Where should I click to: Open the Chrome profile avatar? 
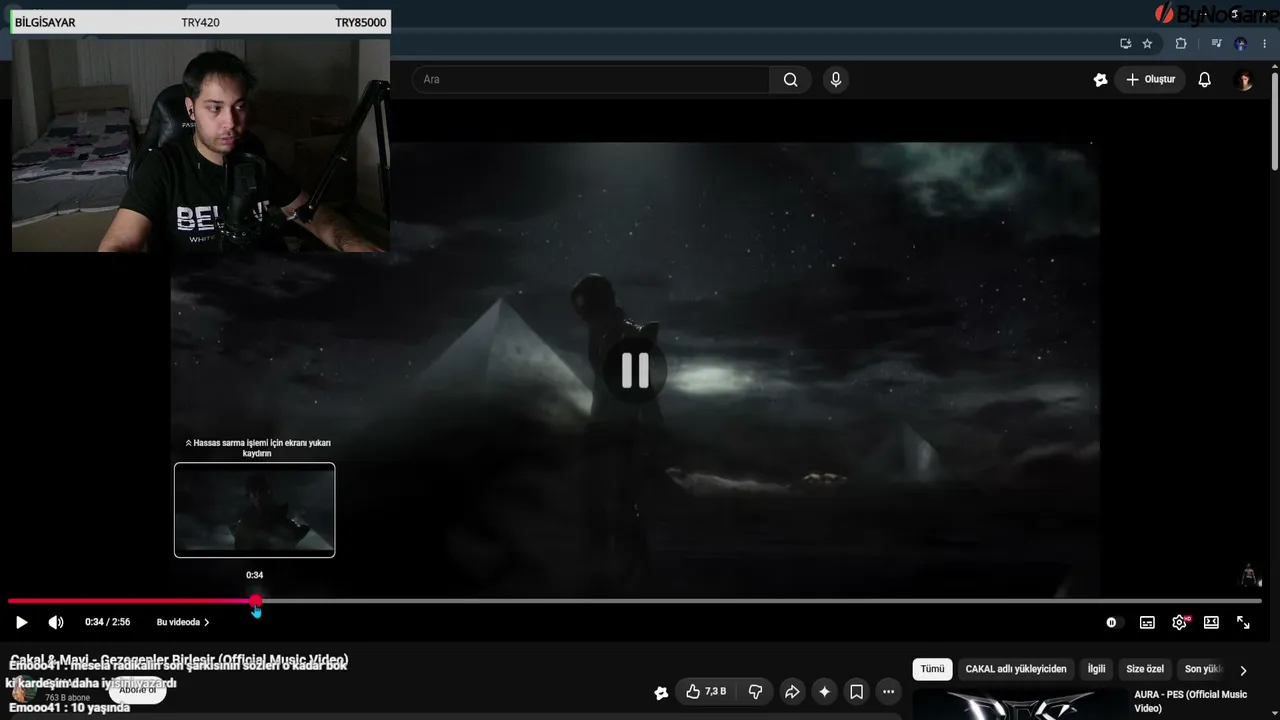pos(1241,44)
